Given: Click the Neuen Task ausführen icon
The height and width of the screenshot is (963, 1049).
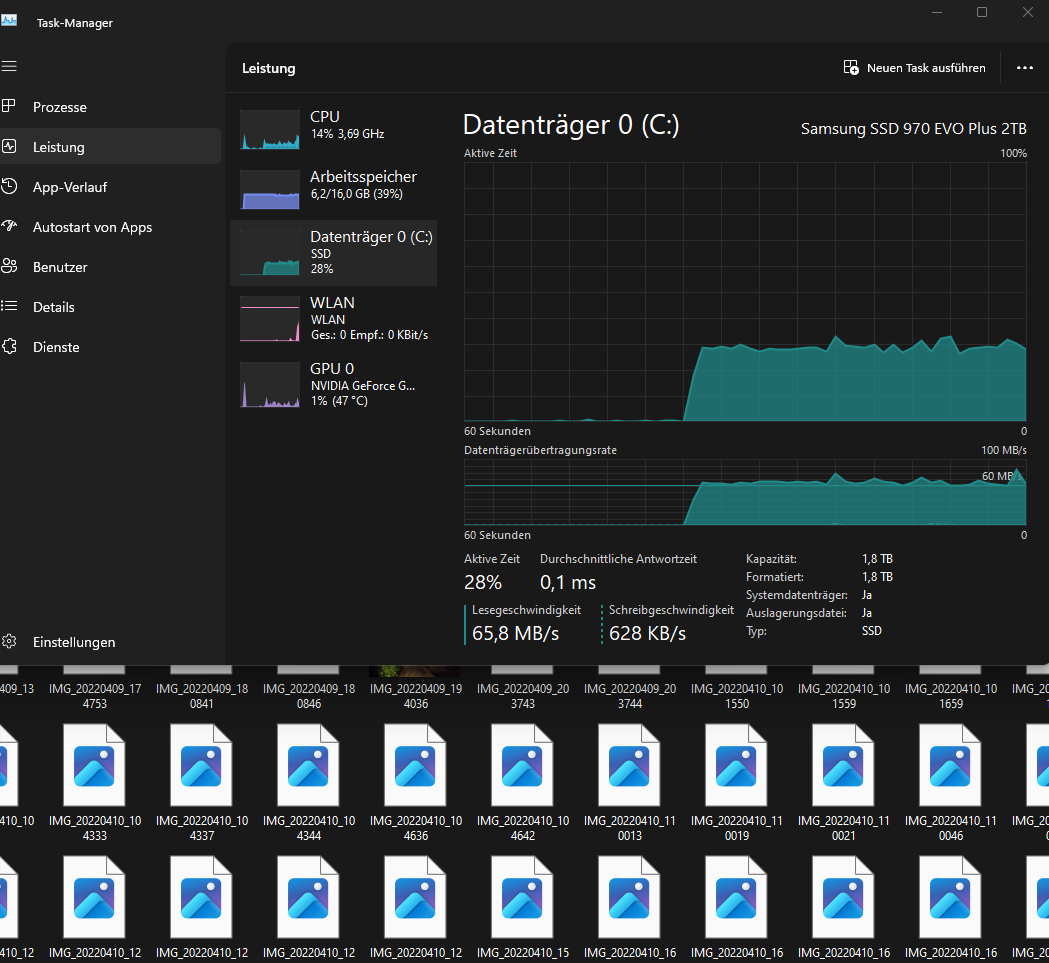Looking at the screenshot, I should (x=851, y=68).
